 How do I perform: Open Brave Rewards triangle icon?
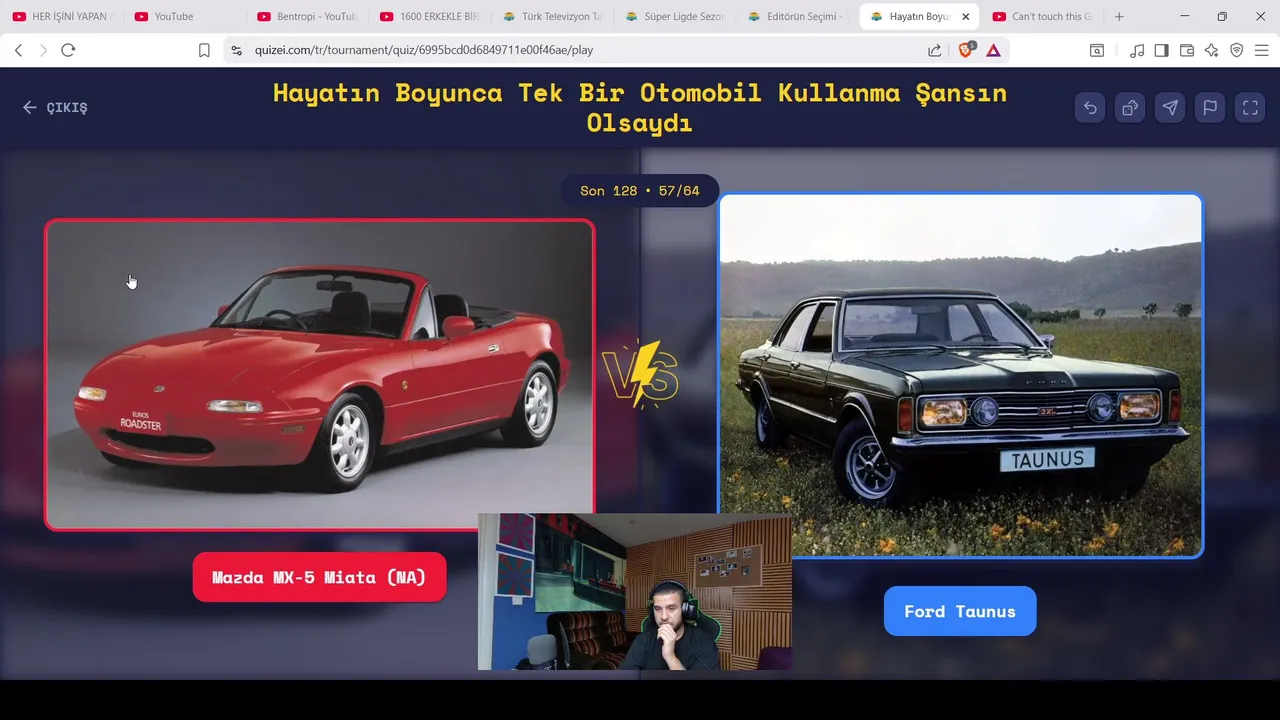[x=993, y=50]
